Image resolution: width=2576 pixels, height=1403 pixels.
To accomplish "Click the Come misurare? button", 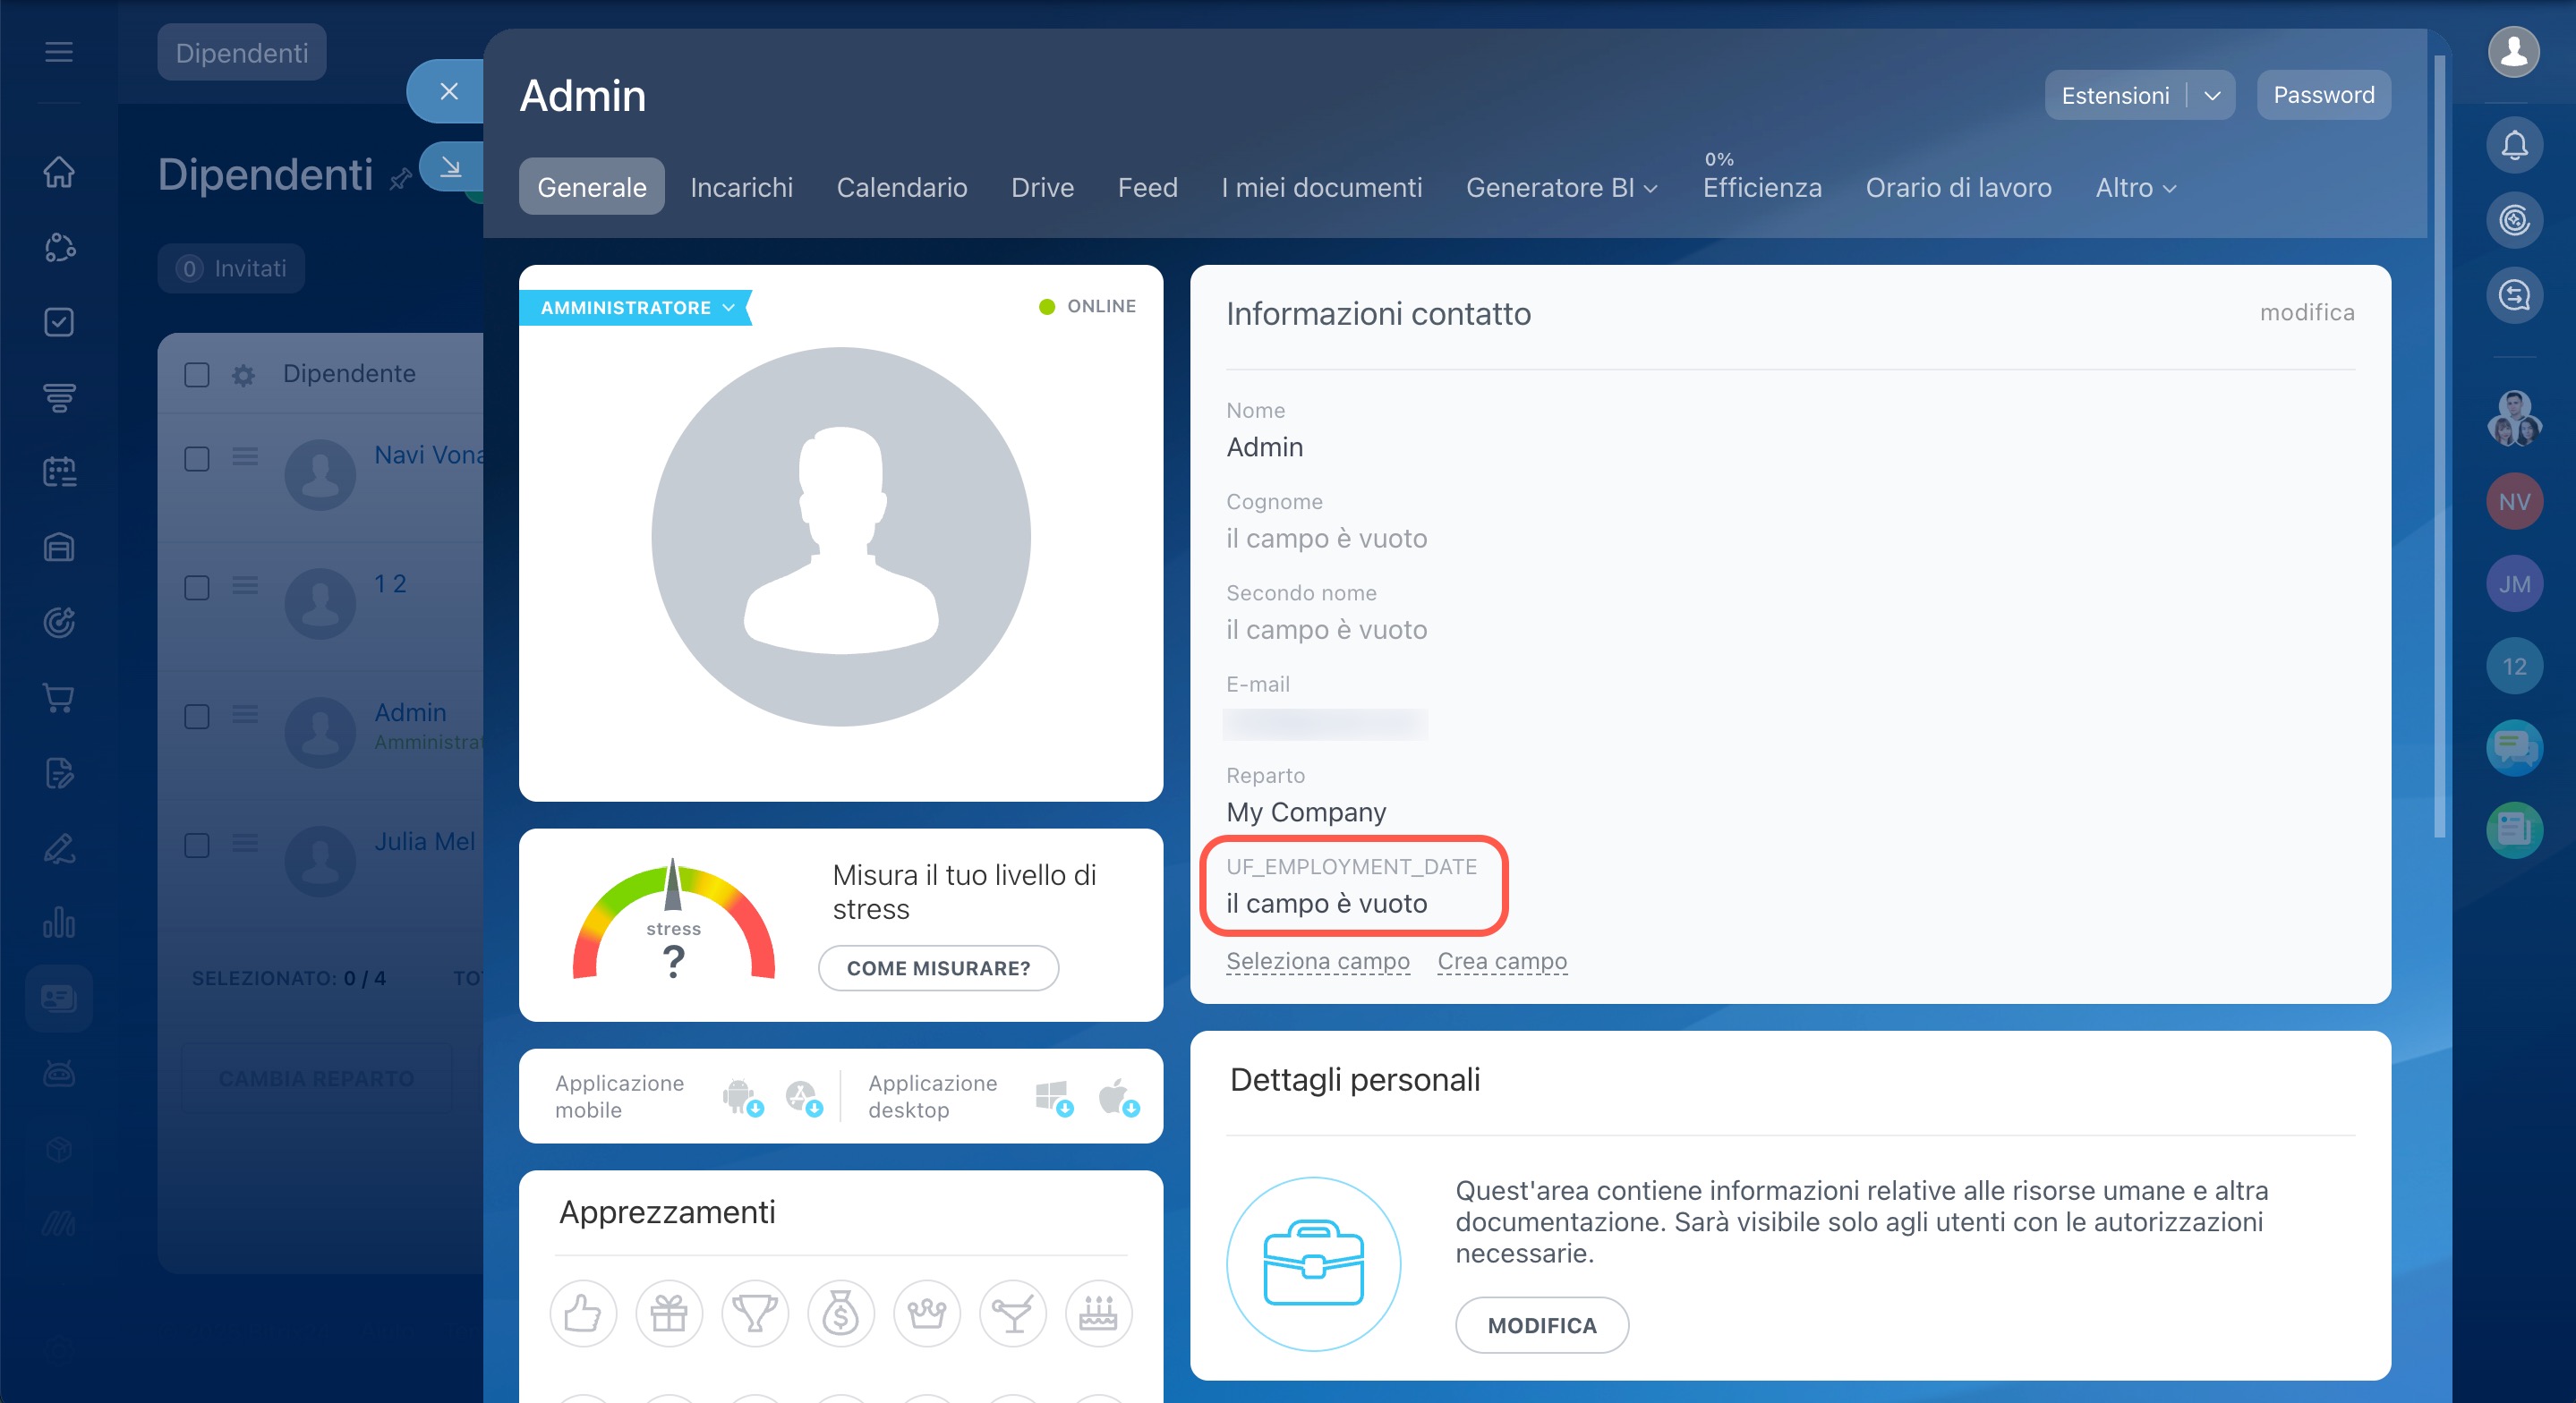I will pyautogui.click(x=937, y=968).
